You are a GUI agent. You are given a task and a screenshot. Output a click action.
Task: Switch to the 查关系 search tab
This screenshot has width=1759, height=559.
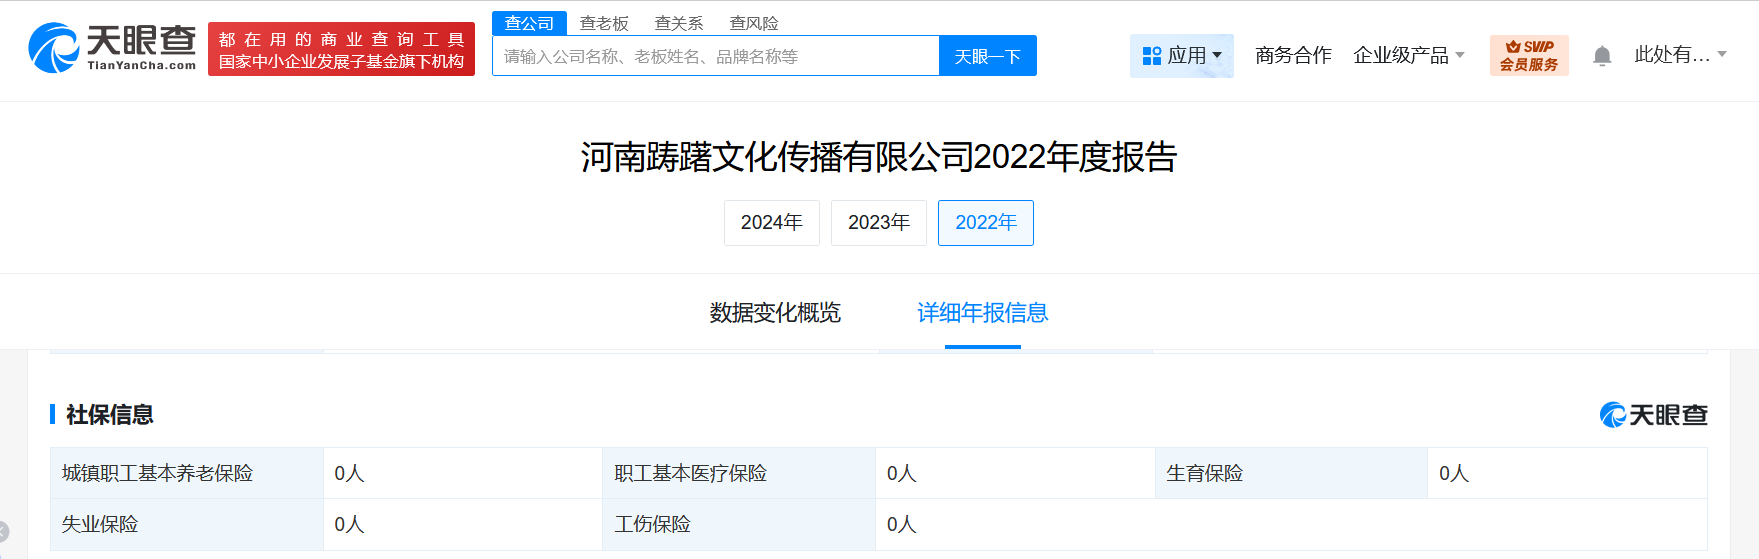coord(679,23)
